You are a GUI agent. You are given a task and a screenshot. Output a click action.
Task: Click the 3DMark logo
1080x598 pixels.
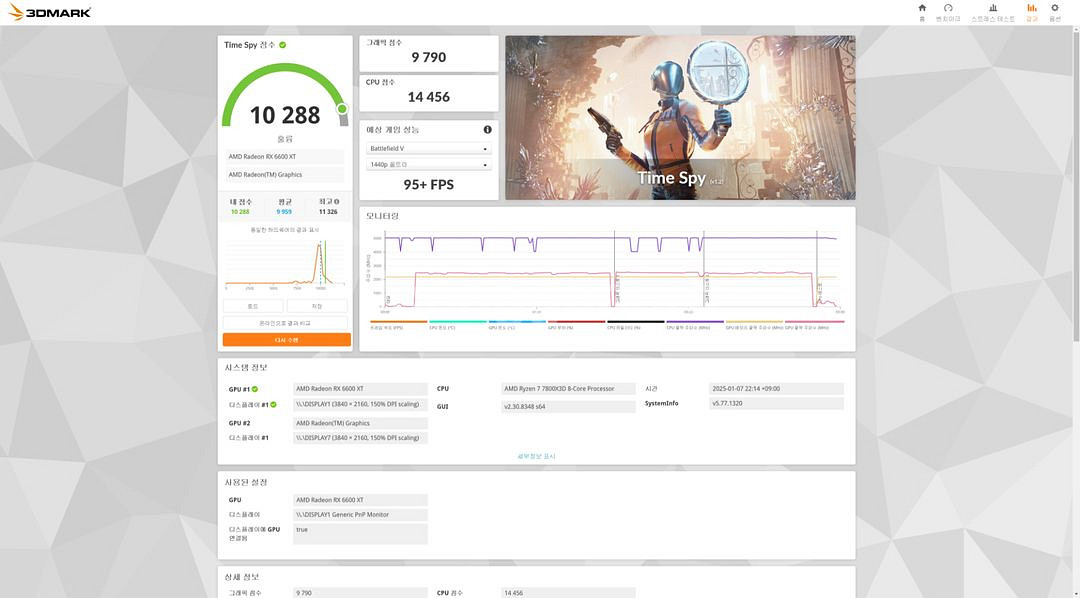[x=50, y=12]
